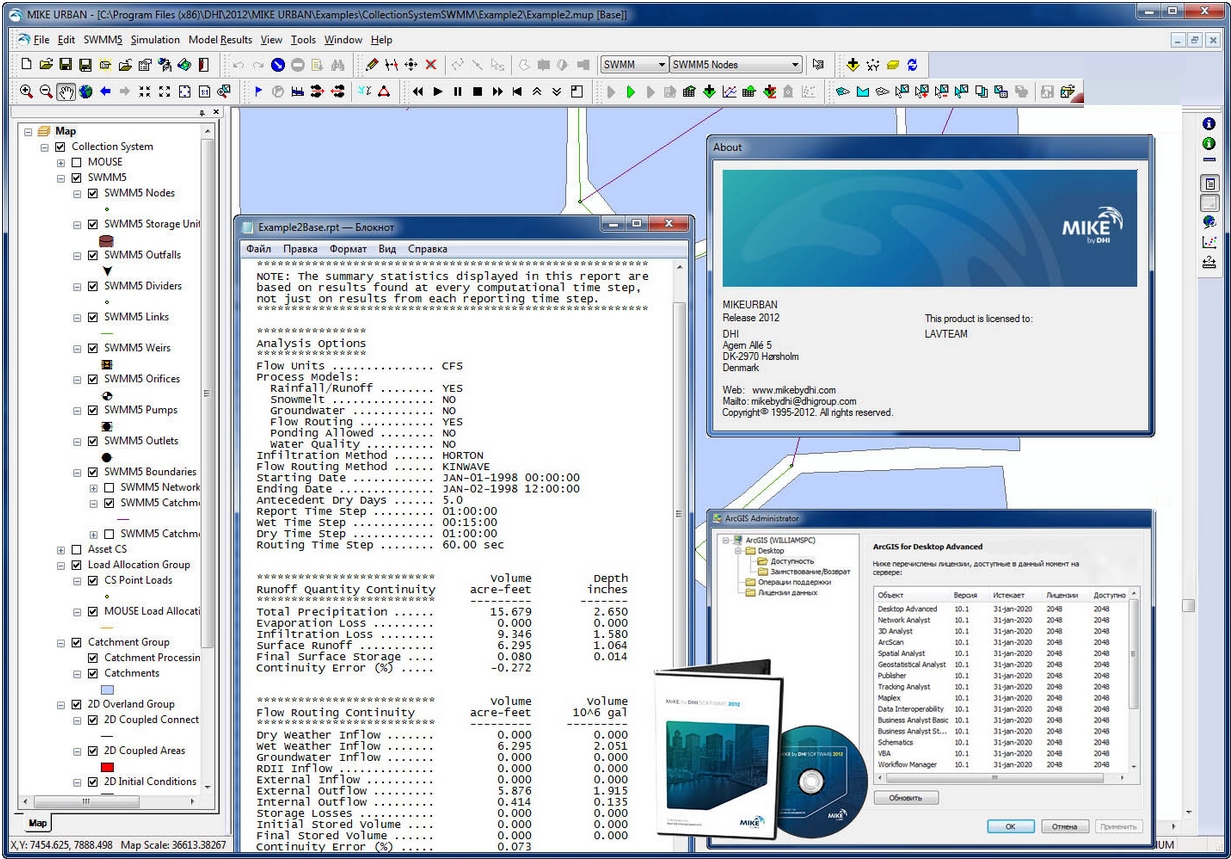Toggle SWMM5 Pumps layer checkbox
The height and width of the screenshot is (859, 1231).
point(93,410)
